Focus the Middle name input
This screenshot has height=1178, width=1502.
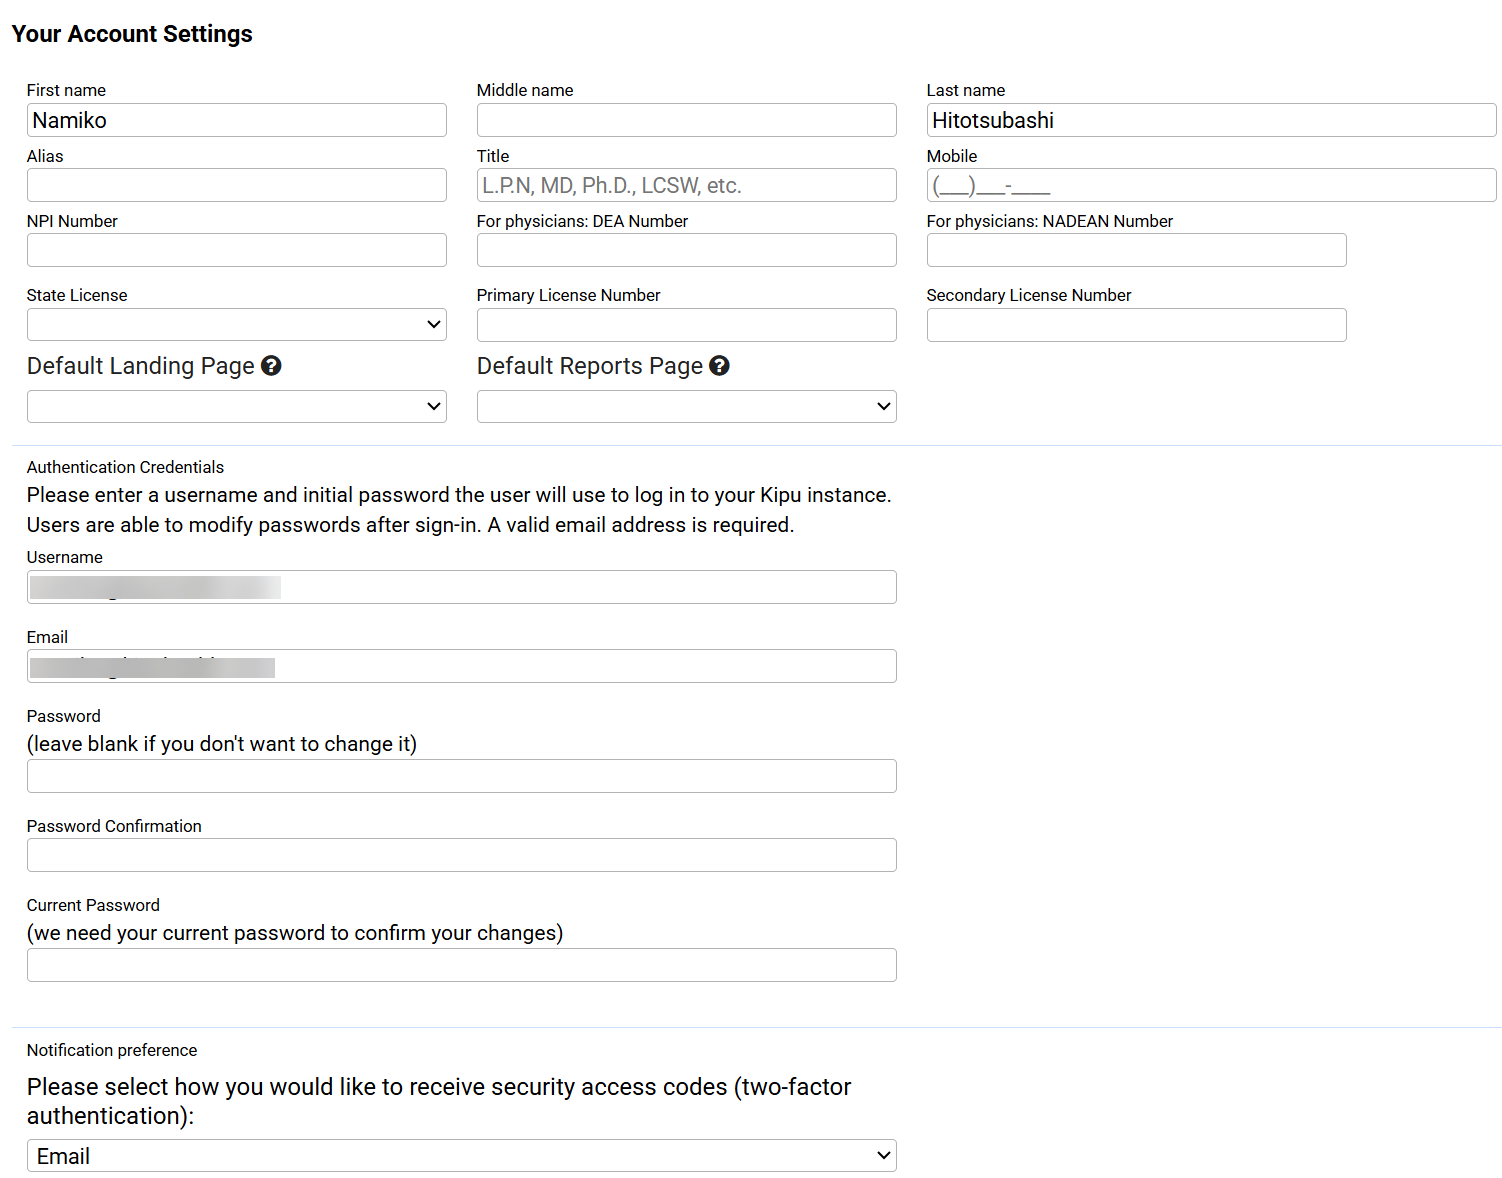tap(686, 120)
